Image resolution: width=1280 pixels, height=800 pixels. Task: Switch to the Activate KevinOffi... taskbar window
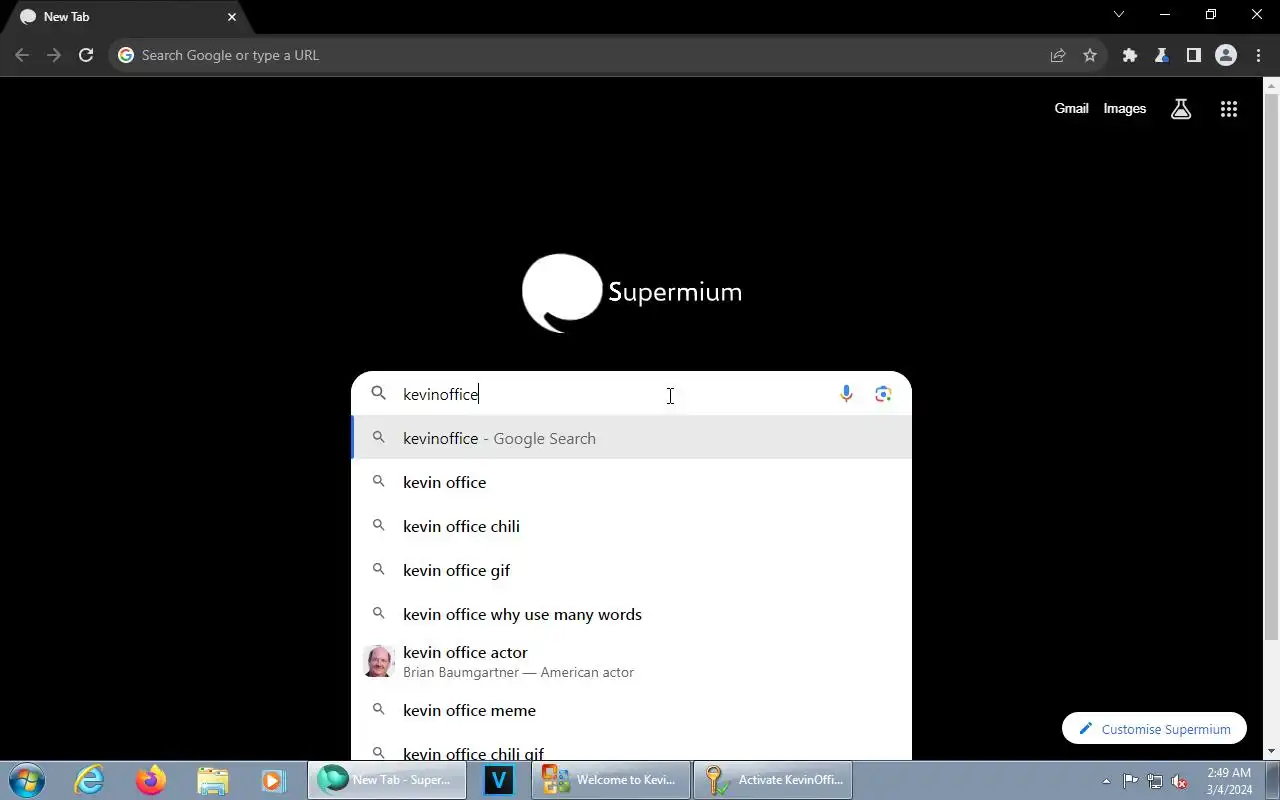coord(773,780)
